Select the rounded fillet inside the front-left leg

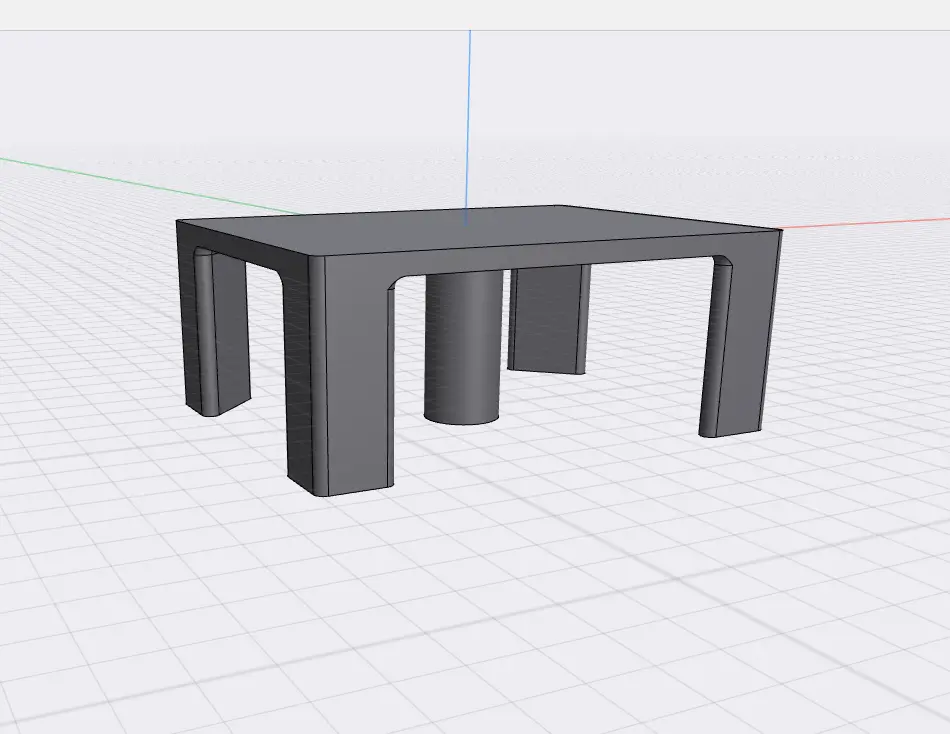click(395, 286)
